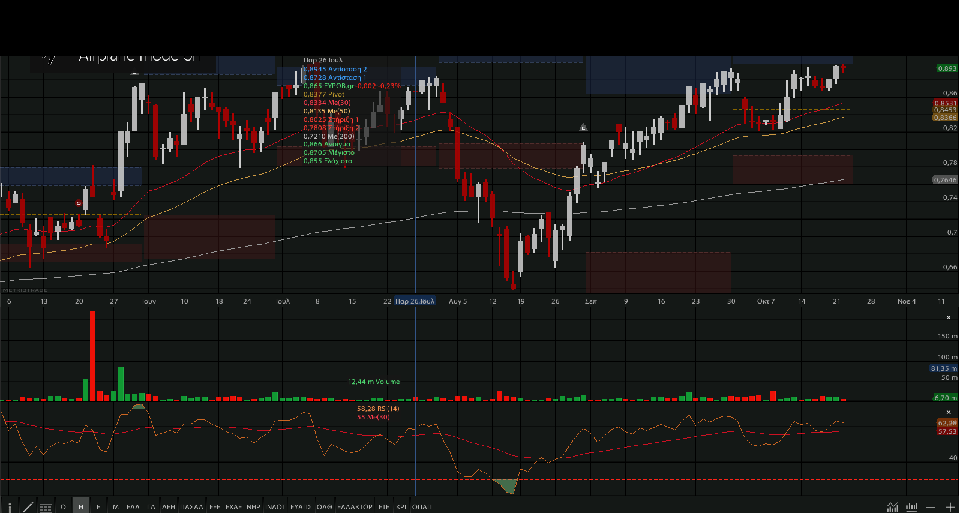The width and height of the screenshot is (959, 513).
Task: Click the '12,44 m Volume' legend text
Action: pos(374,382)
